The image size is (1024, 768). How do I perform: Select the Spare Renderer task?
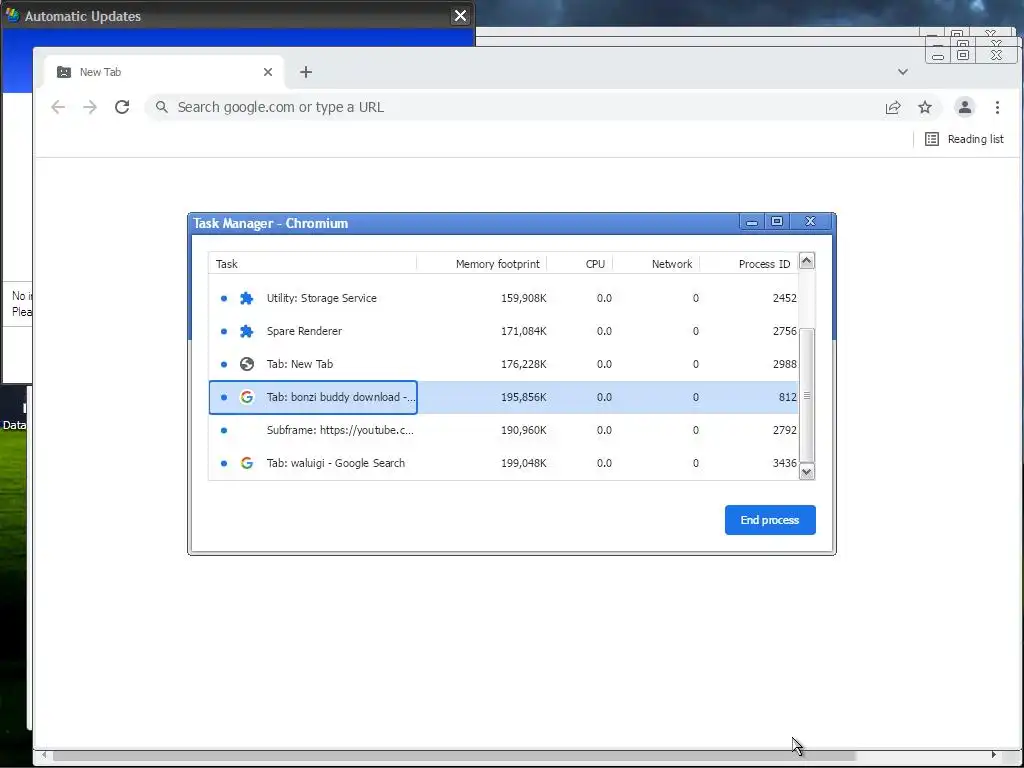[x=504, y=331]
